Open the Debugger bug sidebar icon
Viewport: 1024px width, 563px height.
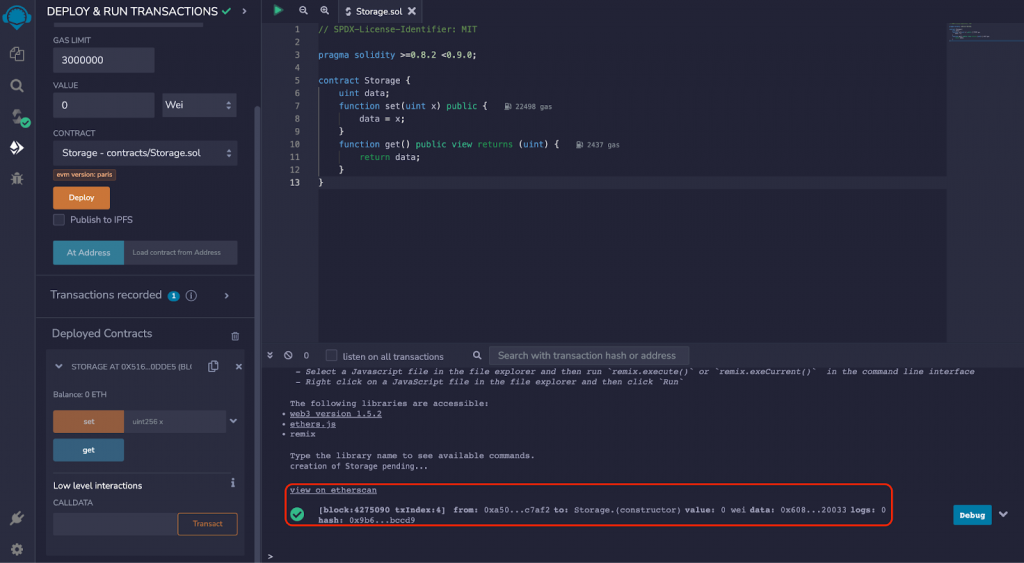17,178
